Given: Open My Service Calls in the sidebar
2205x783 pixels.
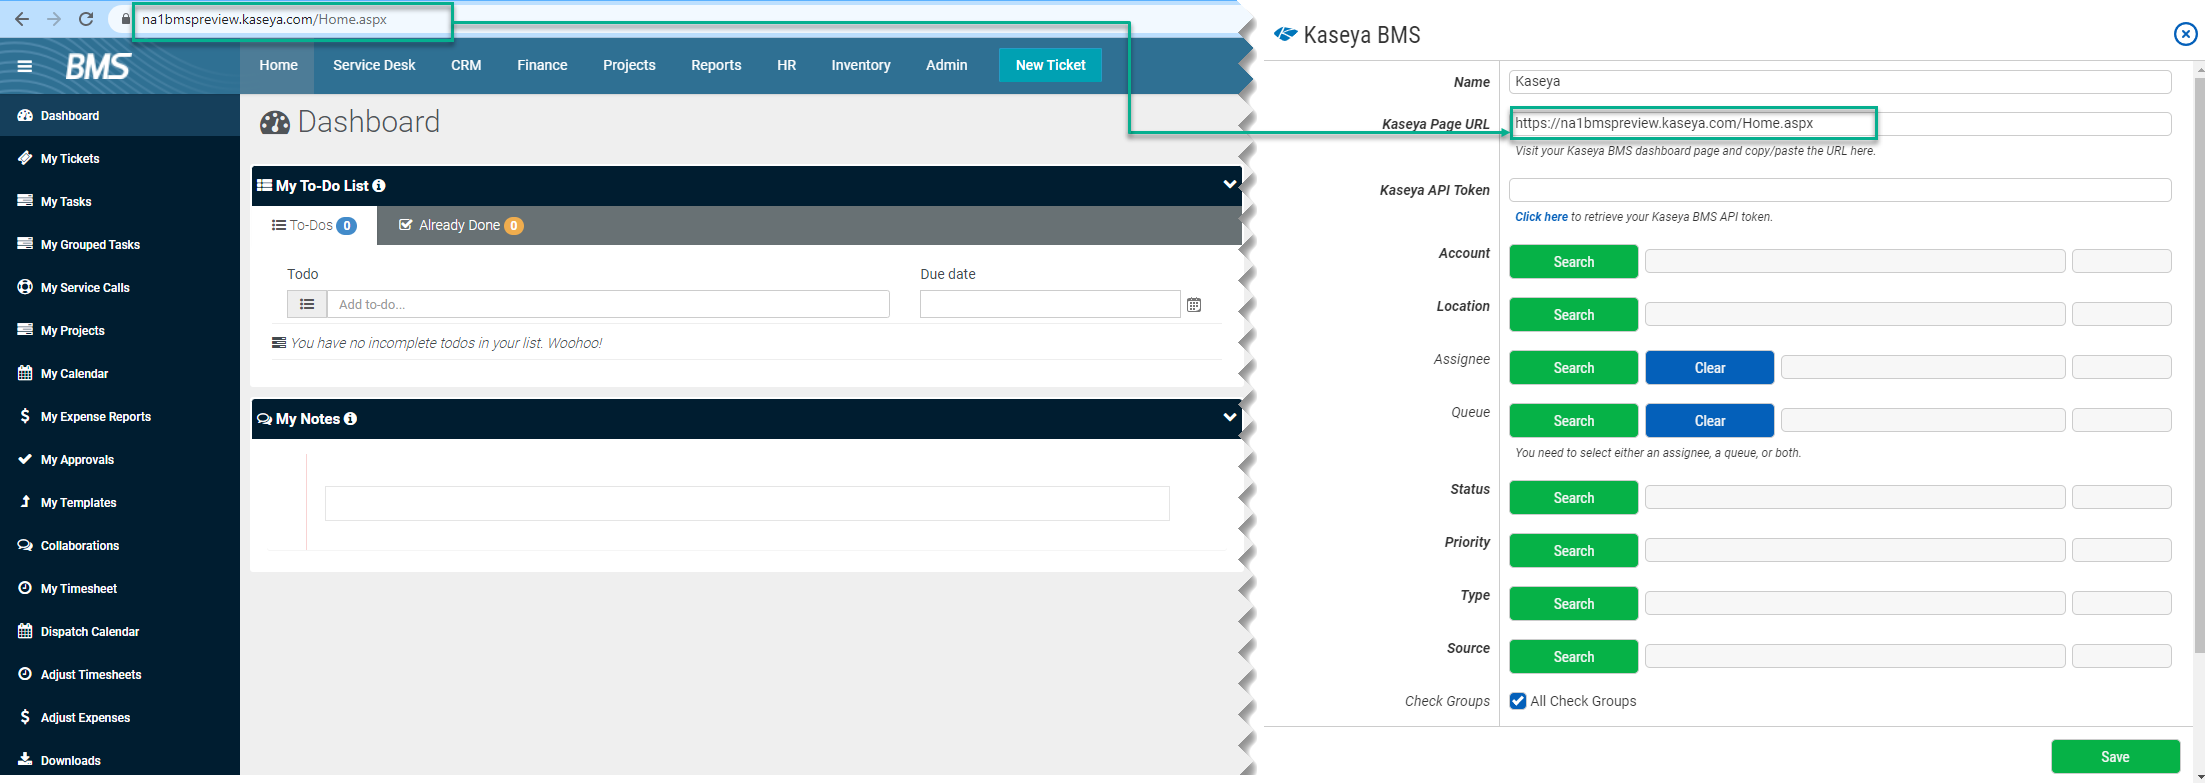Looking at the screenshot, I should click(x=120, y=288).
